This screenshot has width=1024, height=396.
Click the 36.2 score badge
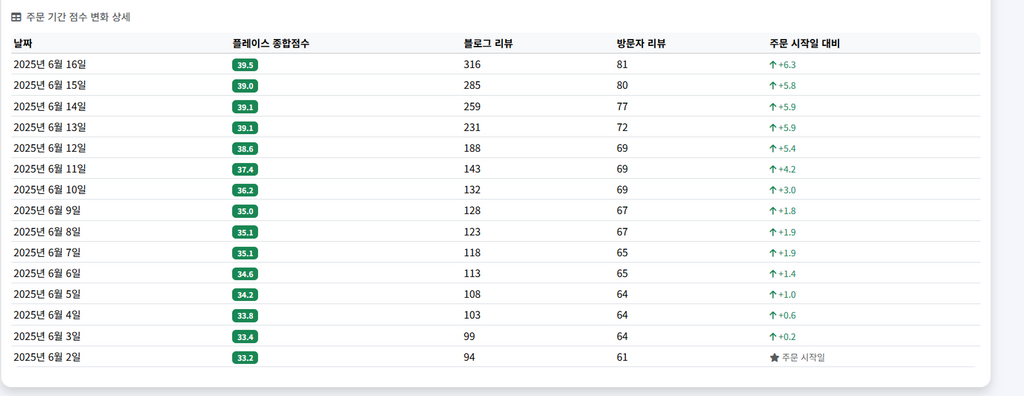[x=245, y=191]
